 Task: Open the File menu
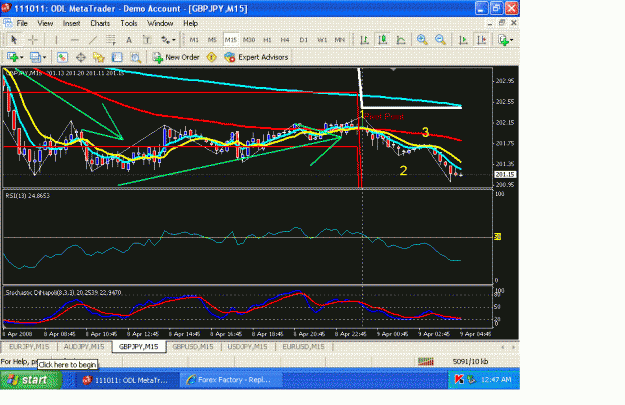[x=22, y=23]
